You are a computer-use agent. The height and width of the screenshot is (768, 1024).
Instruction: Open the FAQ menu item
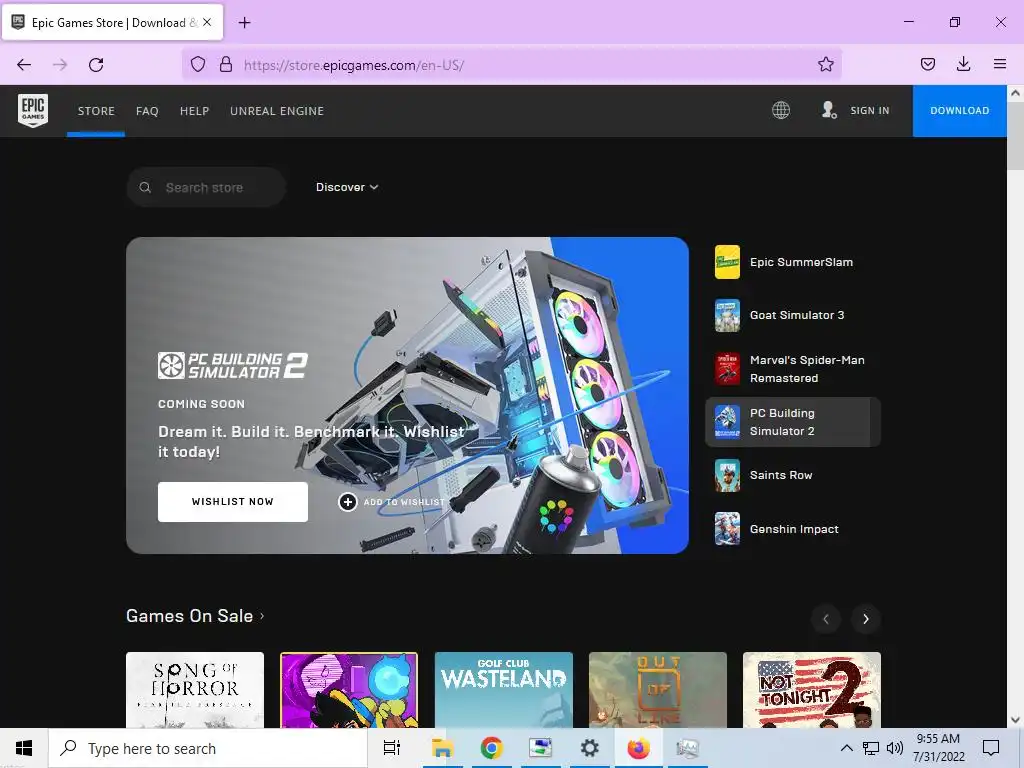click(x=147, y=110)
